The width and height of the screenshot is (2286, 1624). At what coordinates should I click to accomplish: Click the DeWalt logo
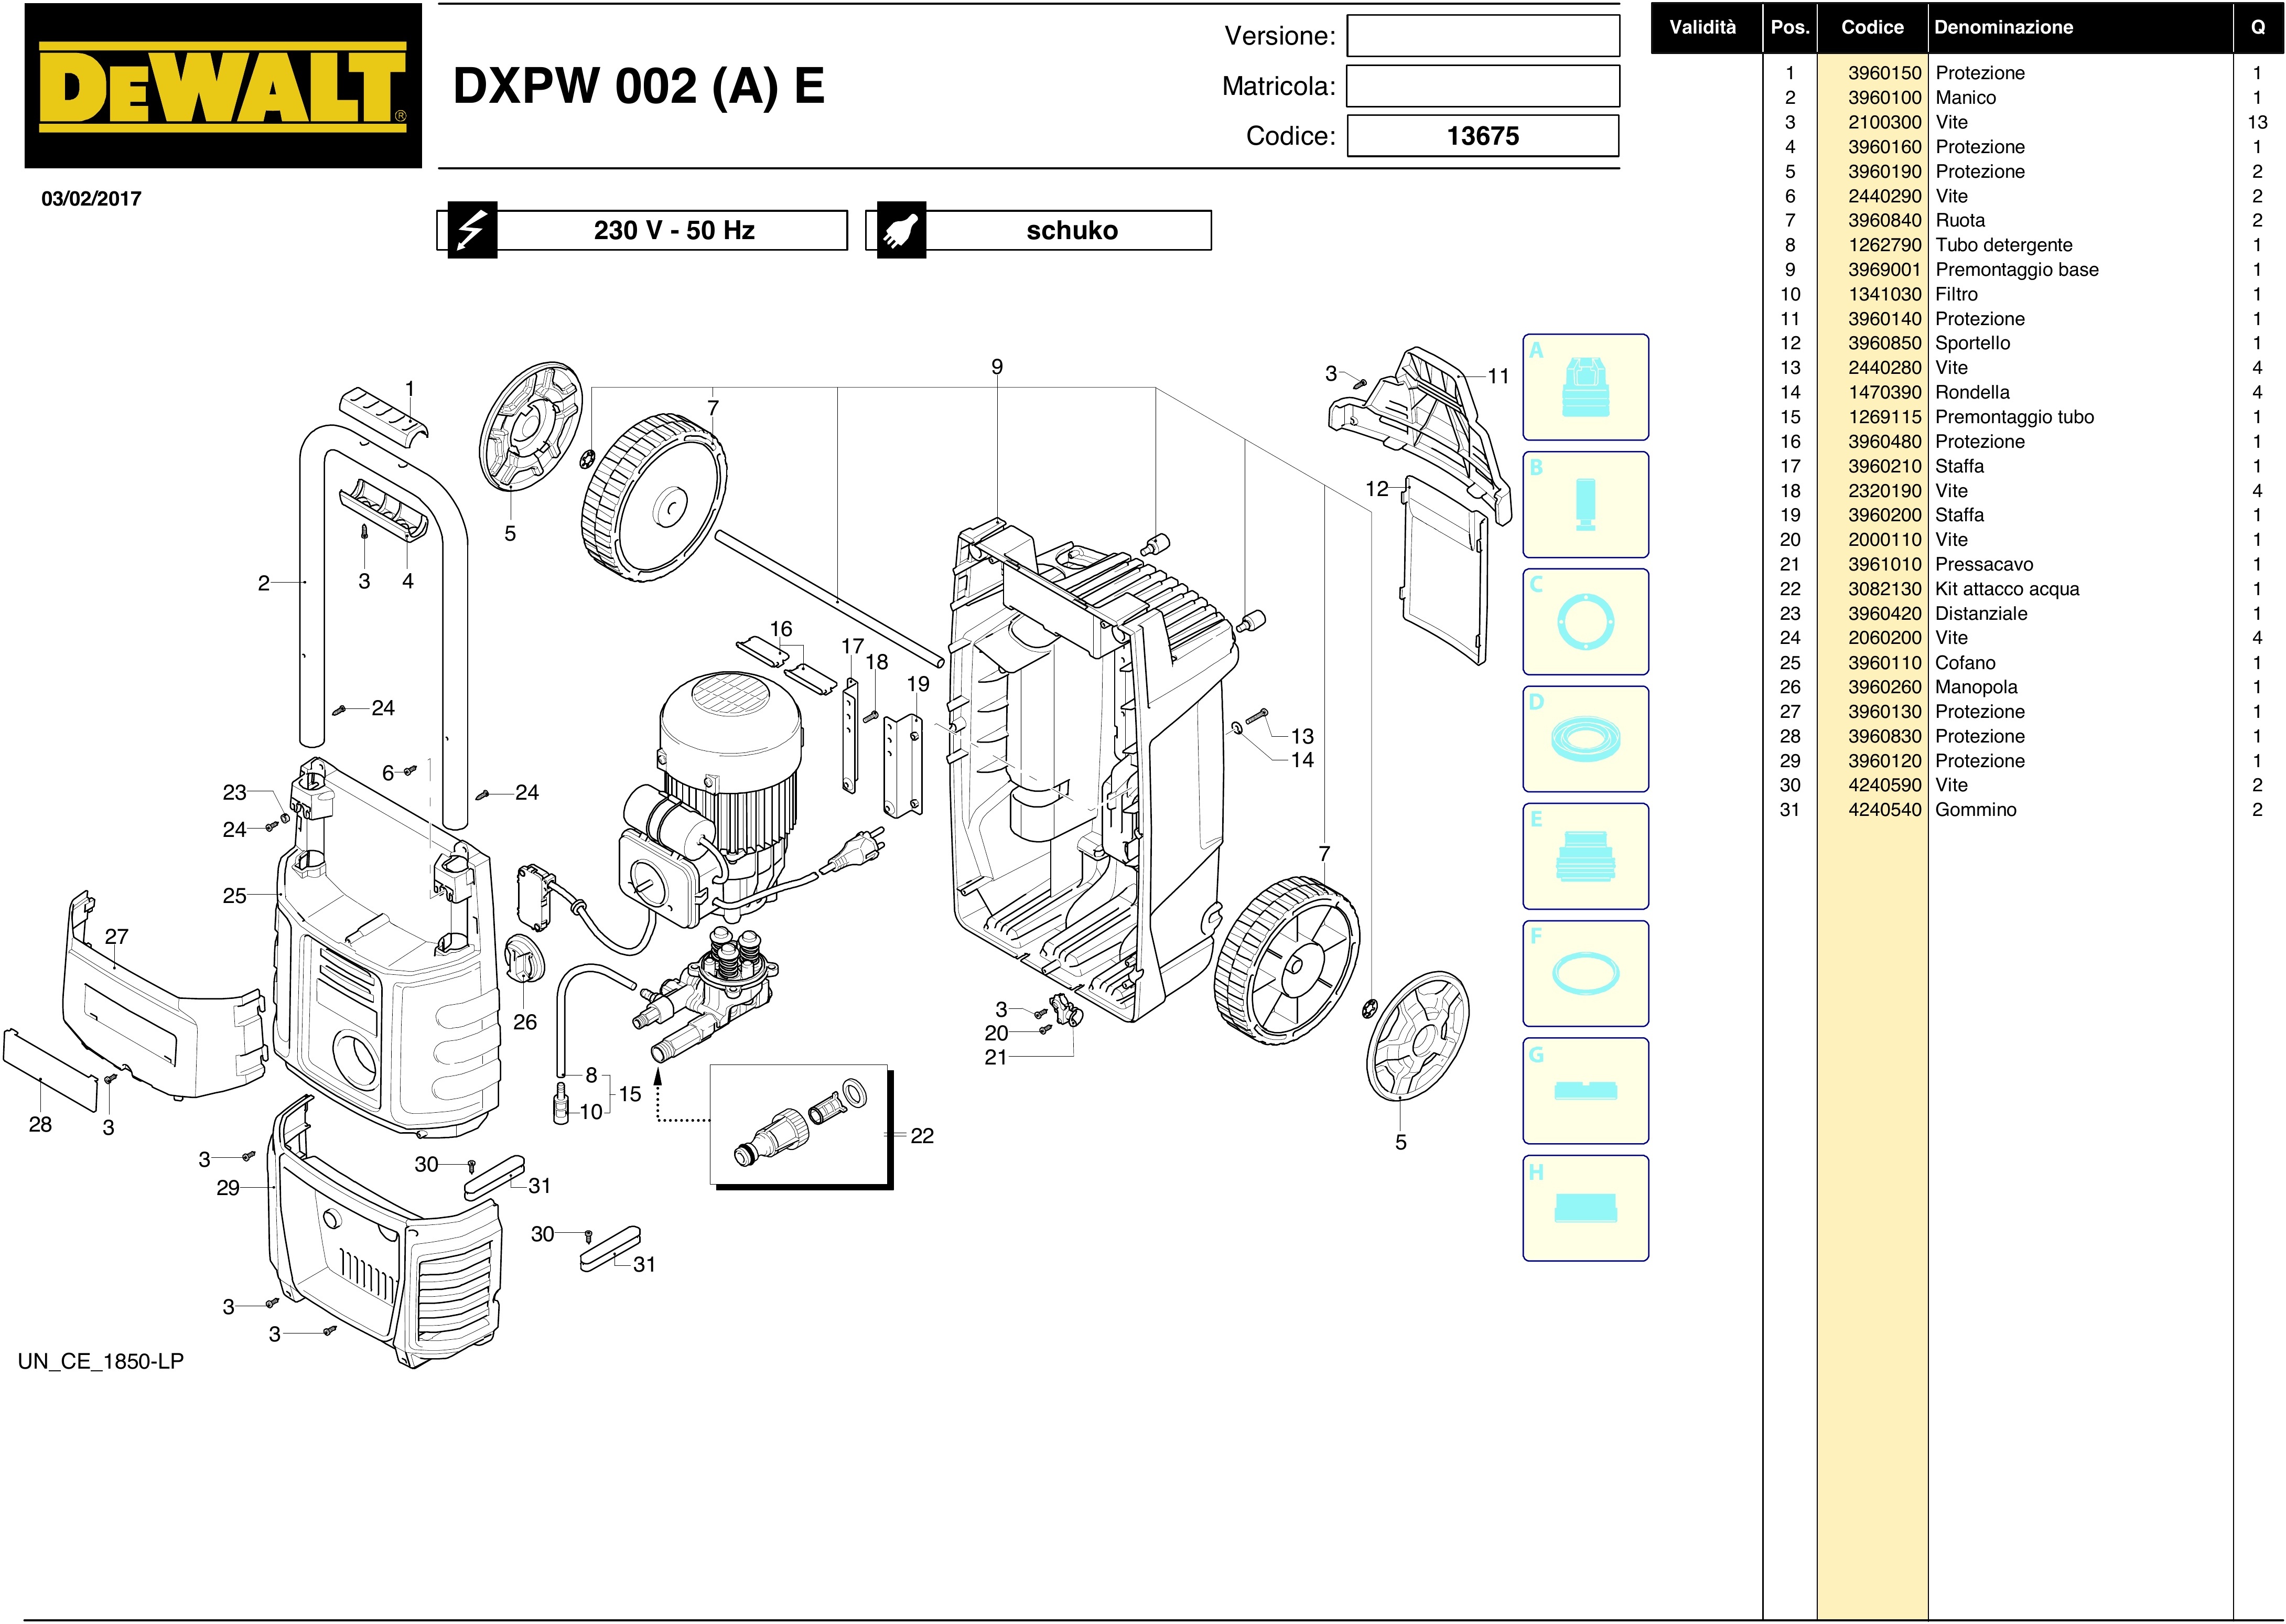pos(223,86)
